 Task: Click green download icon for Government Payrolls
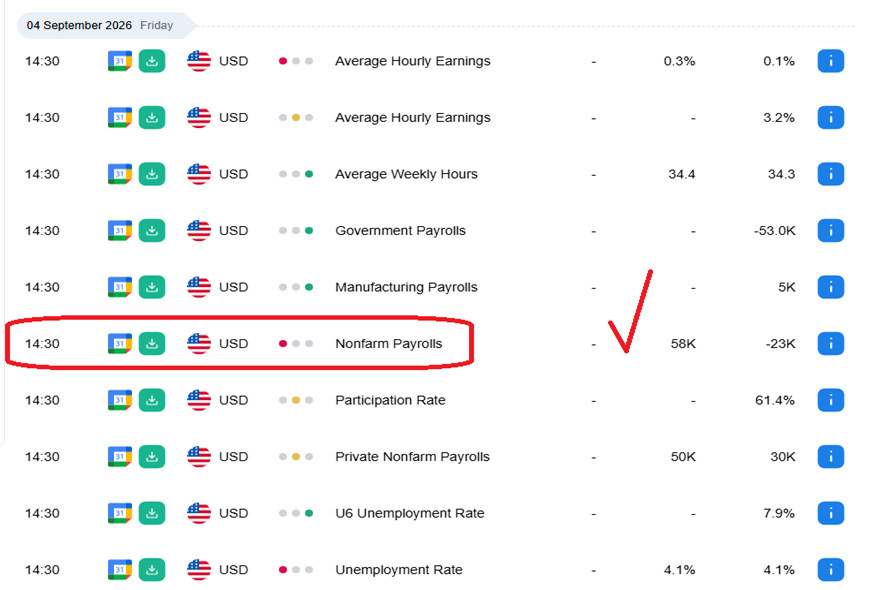(x=152, y=231)
